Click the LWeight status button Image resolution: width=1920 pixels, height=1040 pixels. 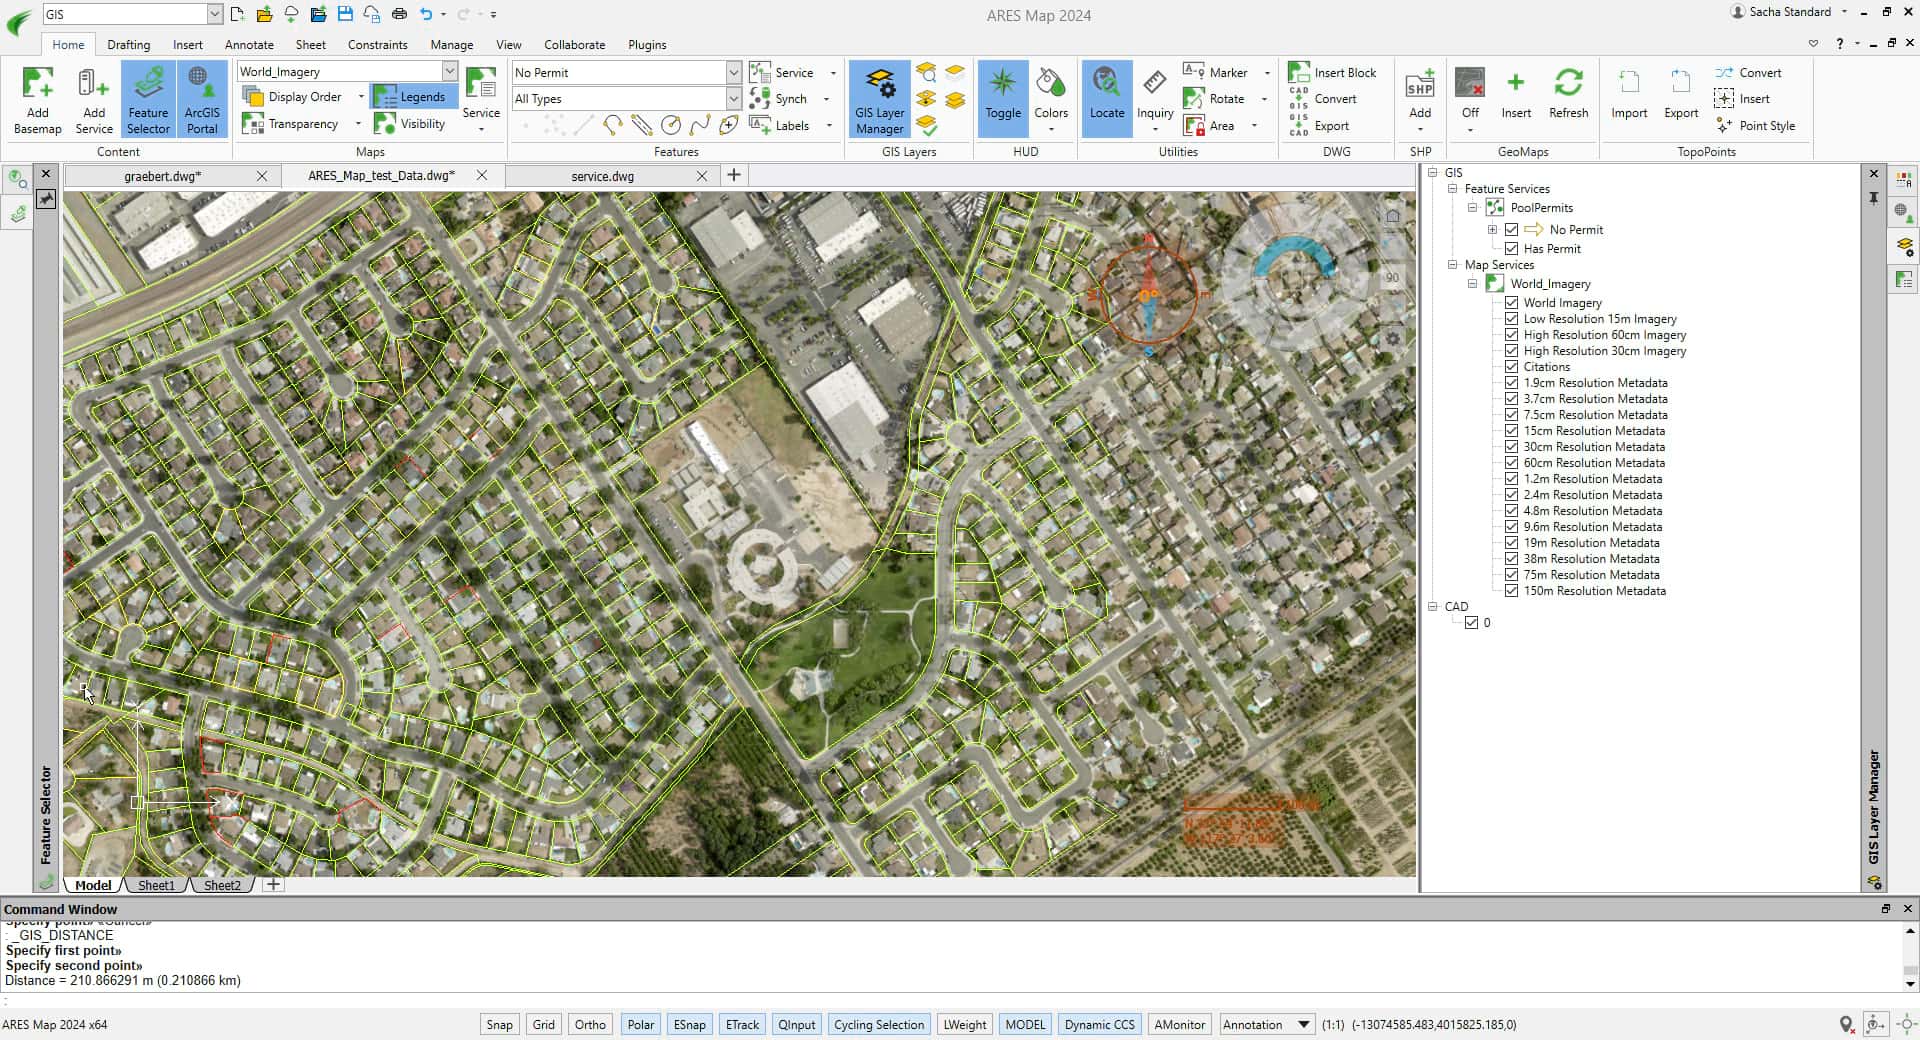(x=964, y=1024)
